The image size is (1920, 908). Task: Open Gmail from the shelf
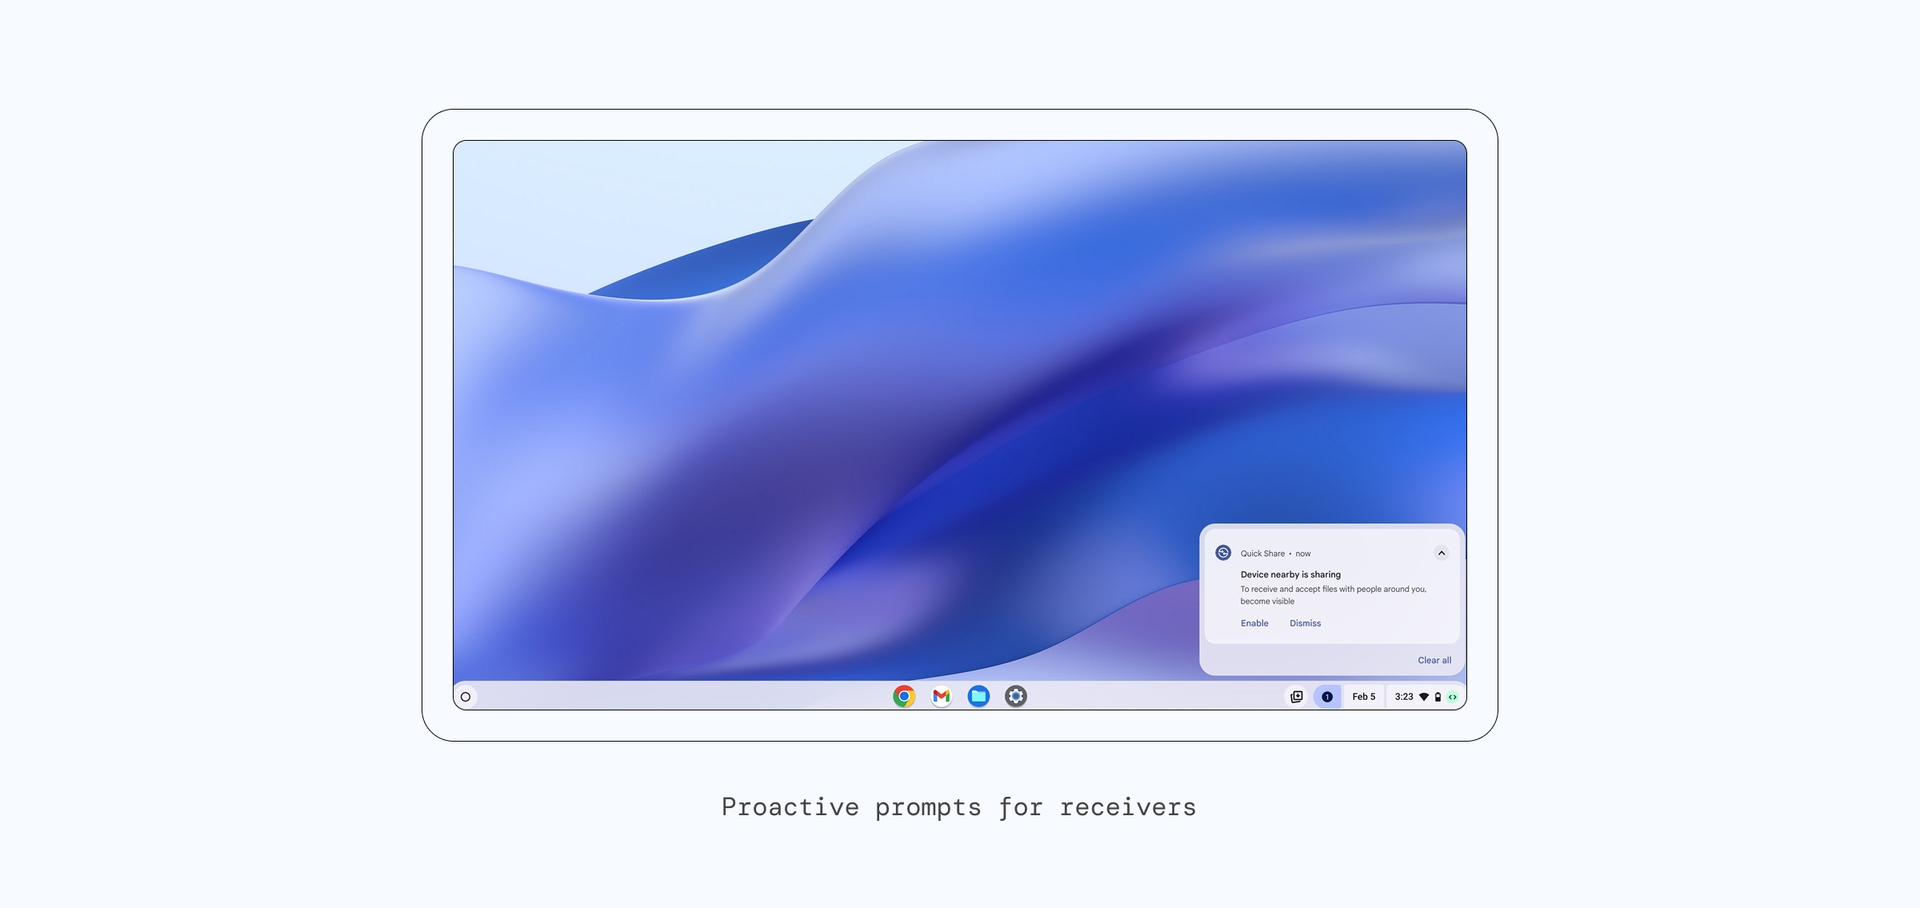coord(941,697)
